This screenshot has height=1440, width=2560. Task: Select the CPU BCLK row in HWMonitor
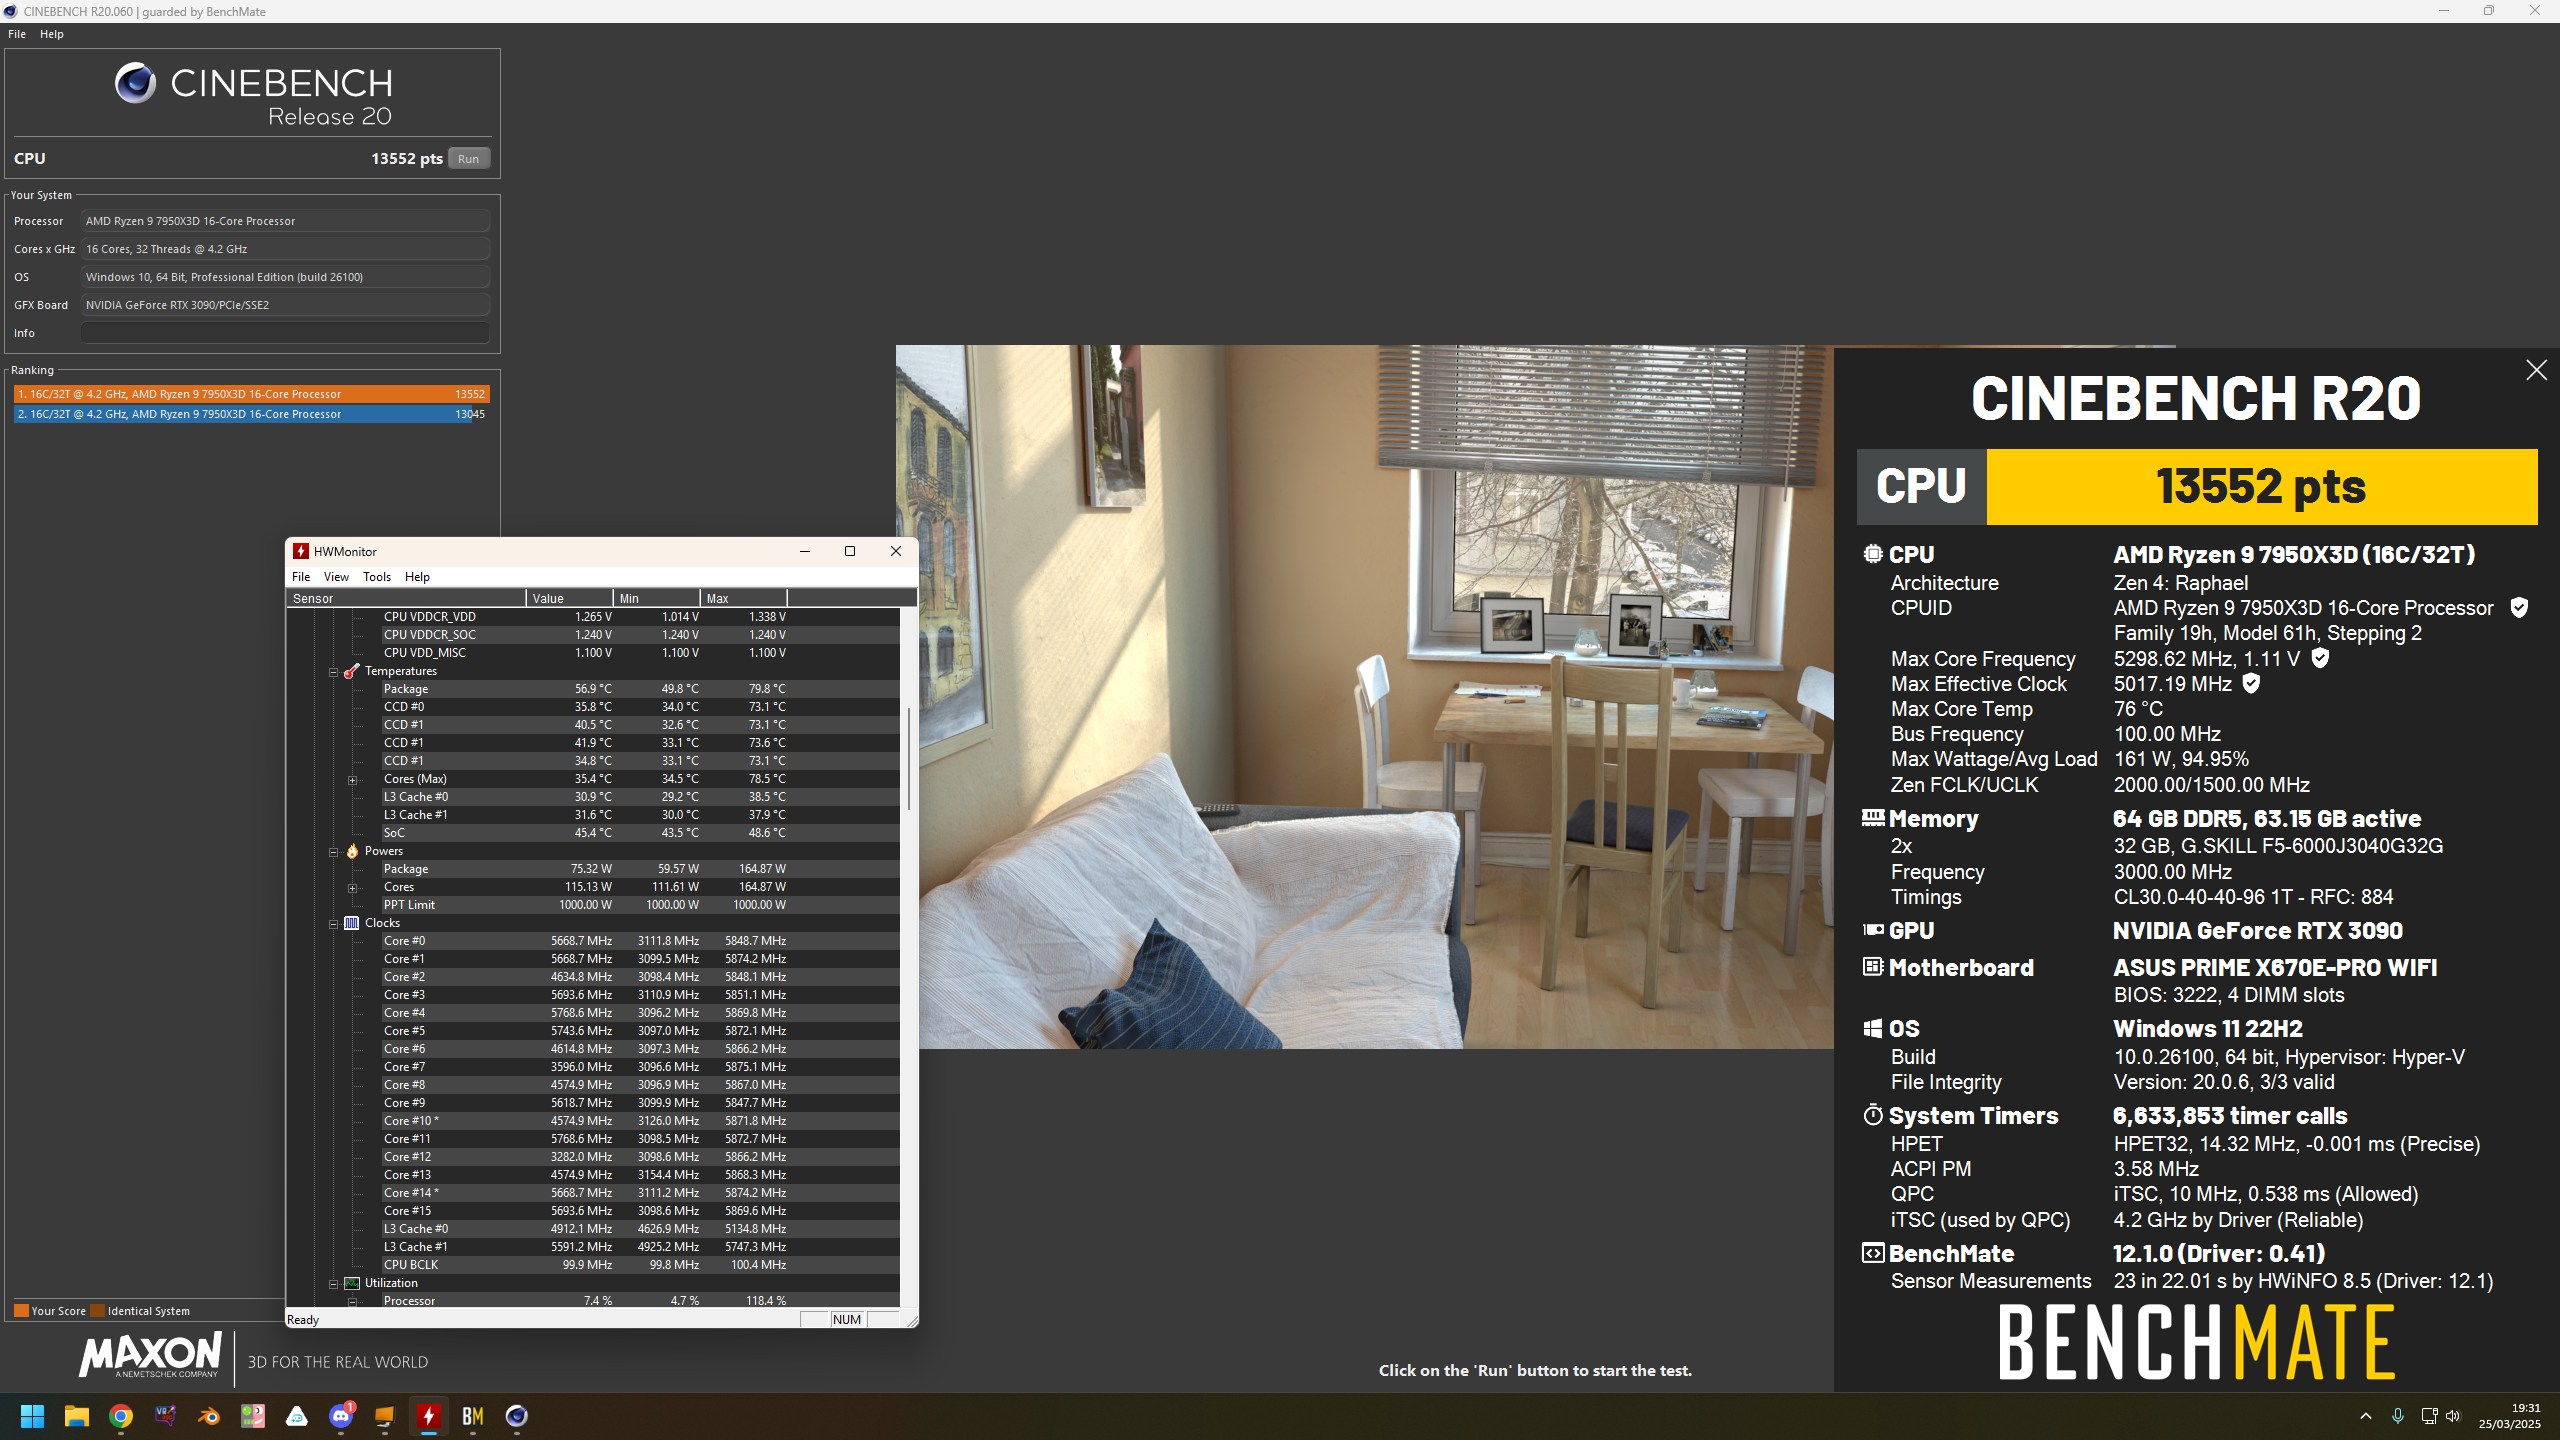coord(592,1265)
